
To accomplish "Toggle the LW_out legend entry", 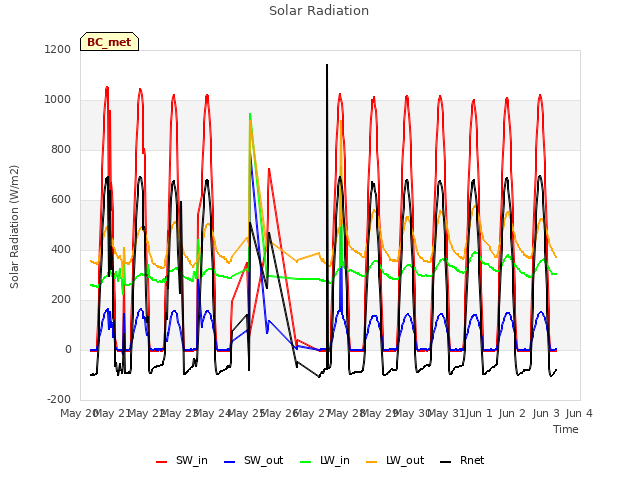I will [x=395, y=461].
